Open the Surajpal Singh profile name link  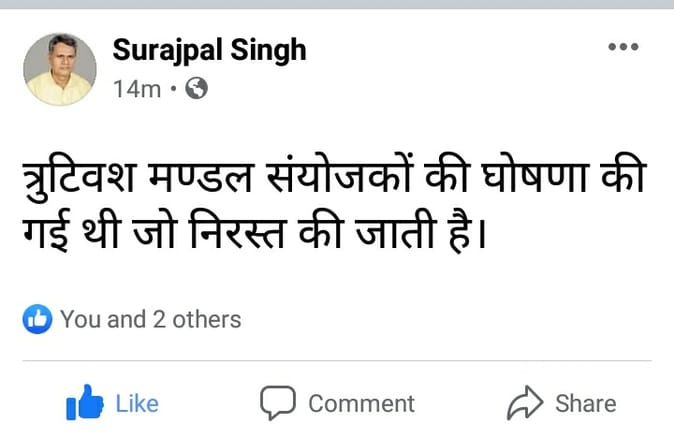(210, 50)
